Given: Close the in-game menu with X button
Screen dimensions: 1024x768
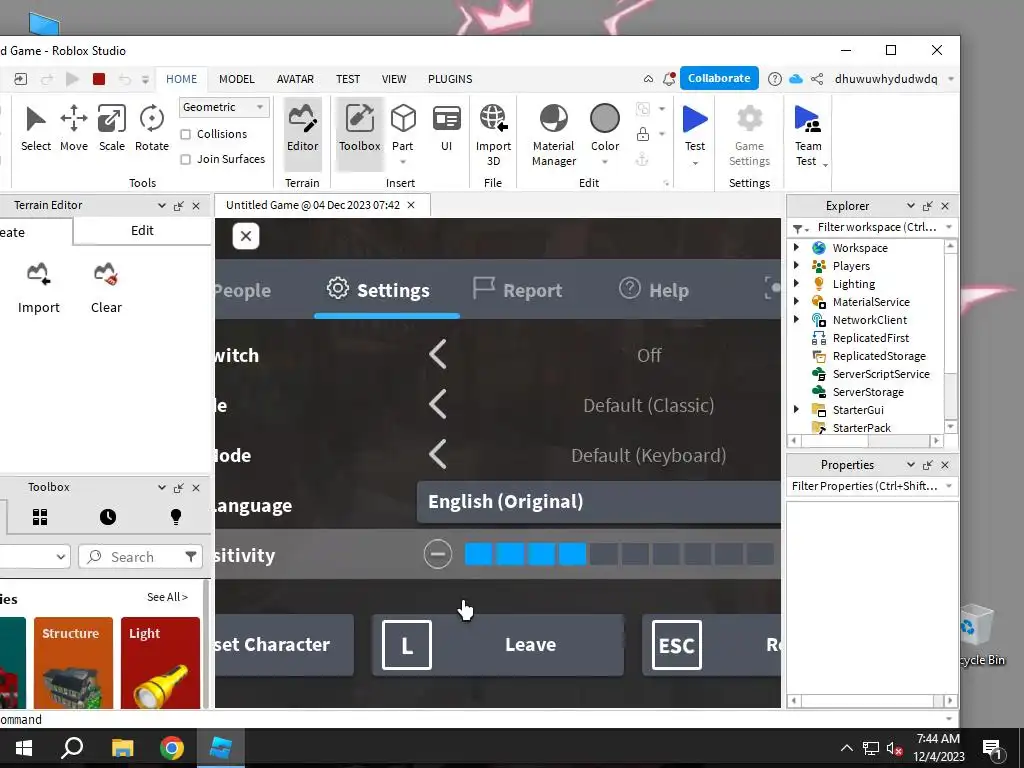Looking at the screenshot, I should pyautogui.click(x=246, y=236).
